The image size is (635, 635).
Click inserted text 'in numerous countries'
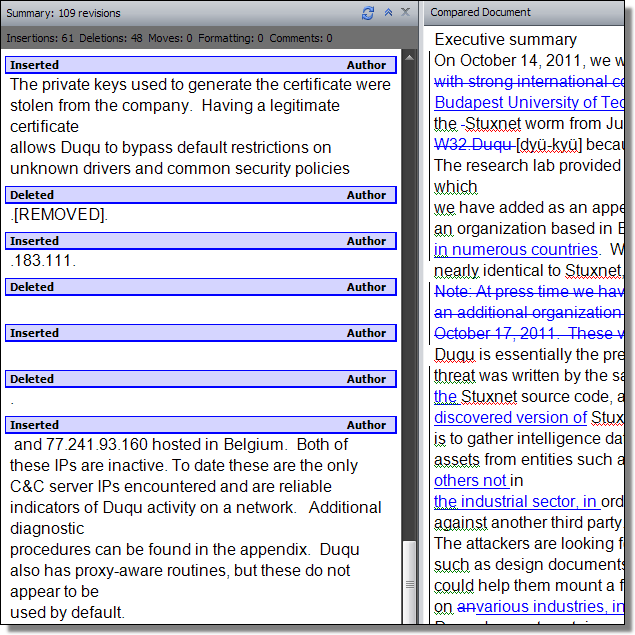tap(515, 250)
